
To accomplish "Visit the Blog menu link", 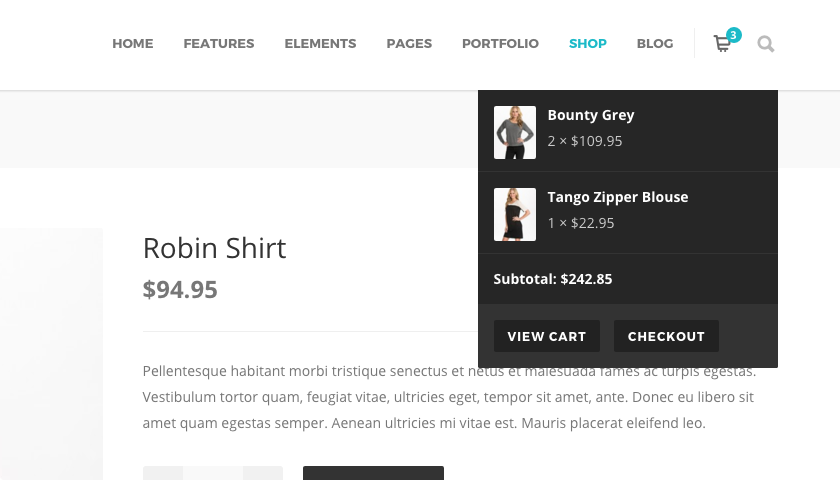I will point(655,44).
